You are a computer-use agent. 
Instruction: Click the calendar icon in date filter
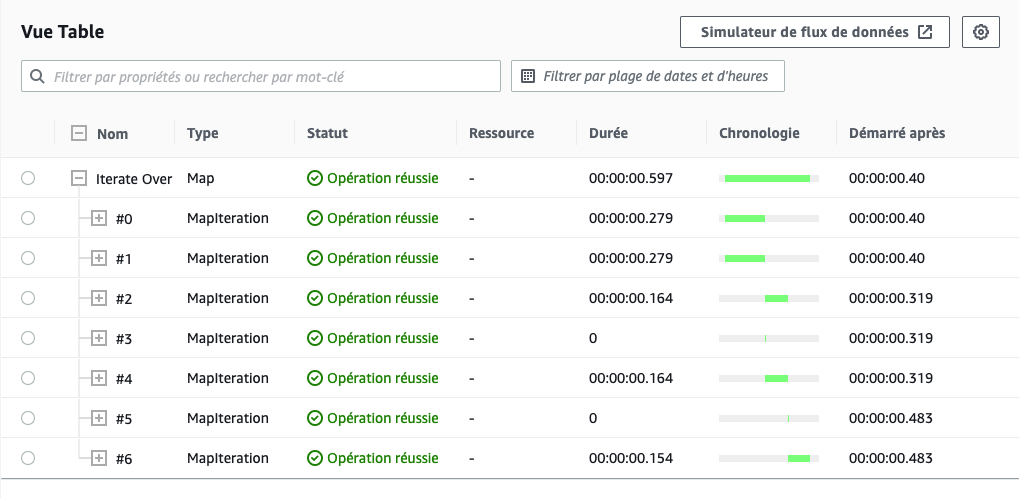(529, 77)
